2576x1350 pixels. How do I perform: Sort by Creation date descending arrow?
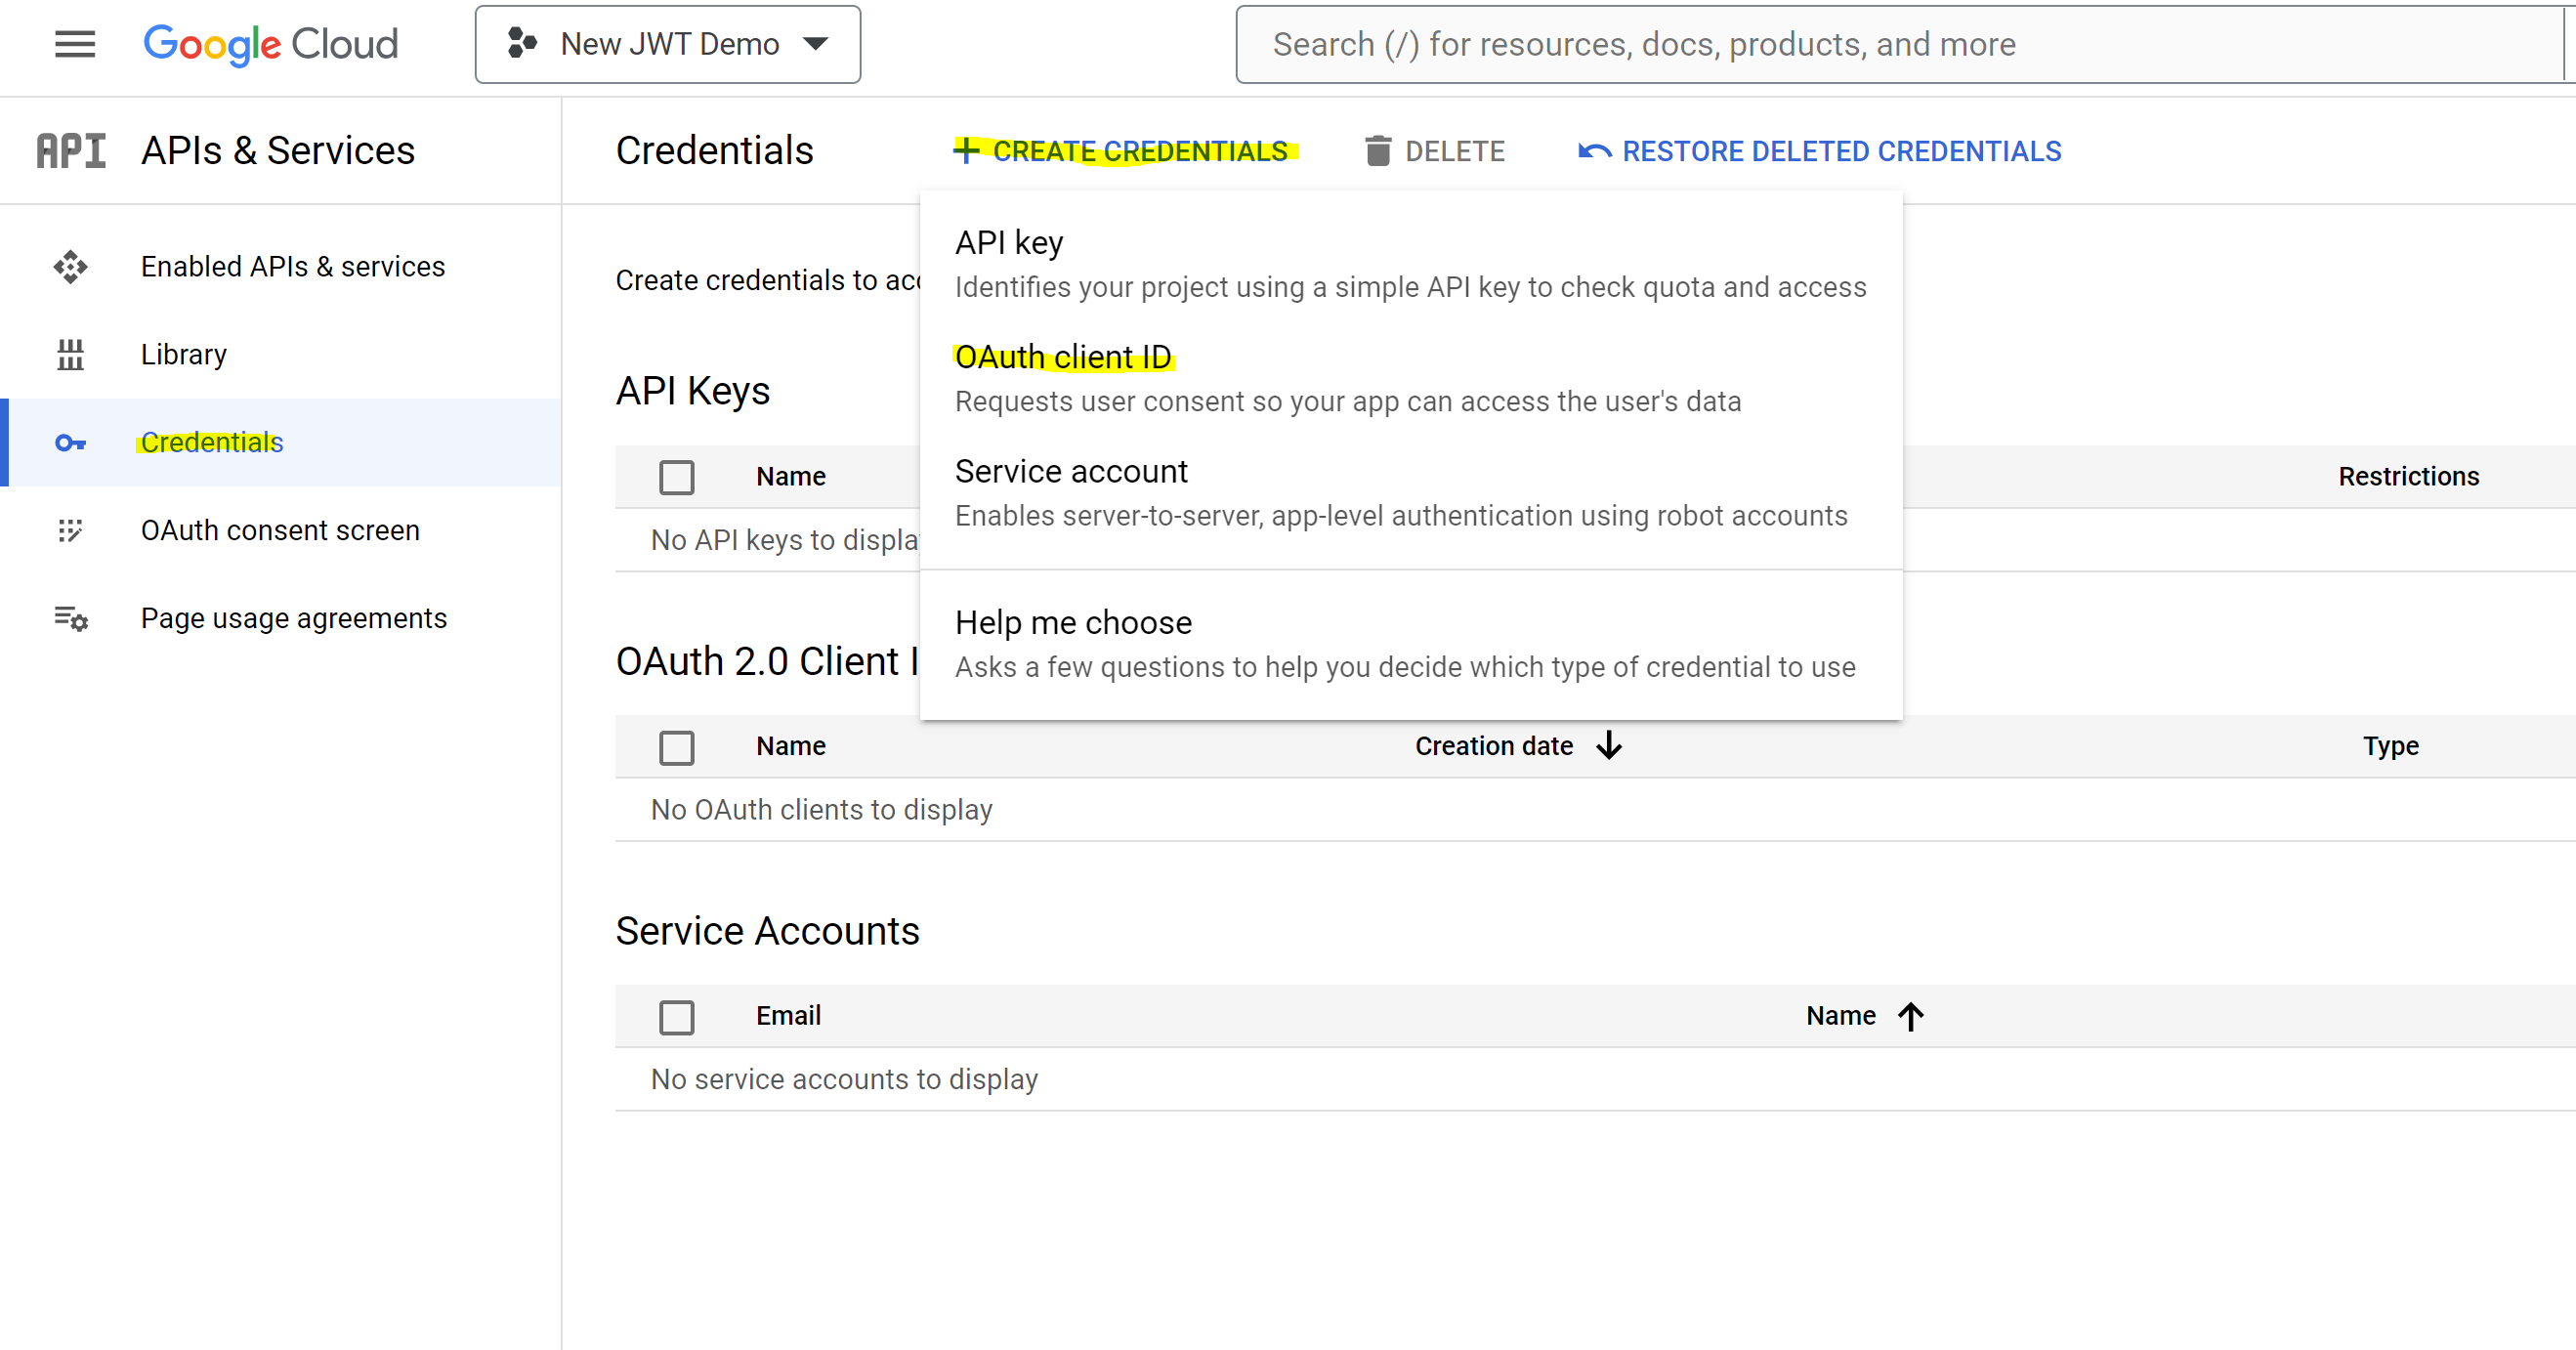[x=1608, y=745]
